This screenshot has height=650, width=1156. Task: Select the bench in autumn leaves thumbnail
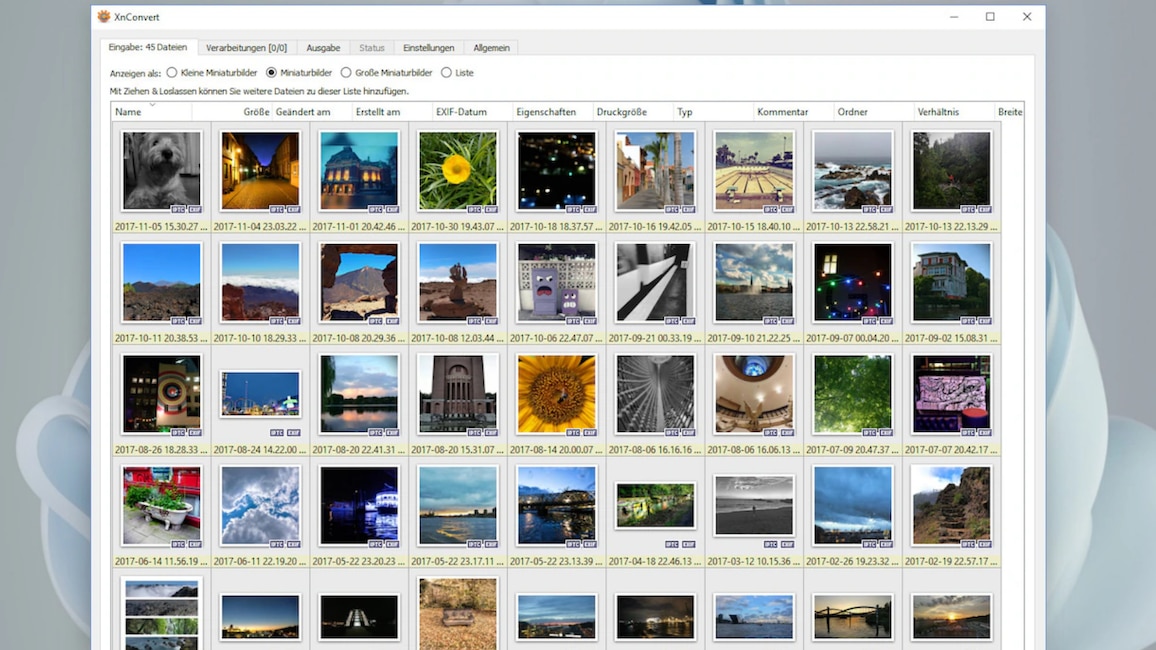point(458,614)
